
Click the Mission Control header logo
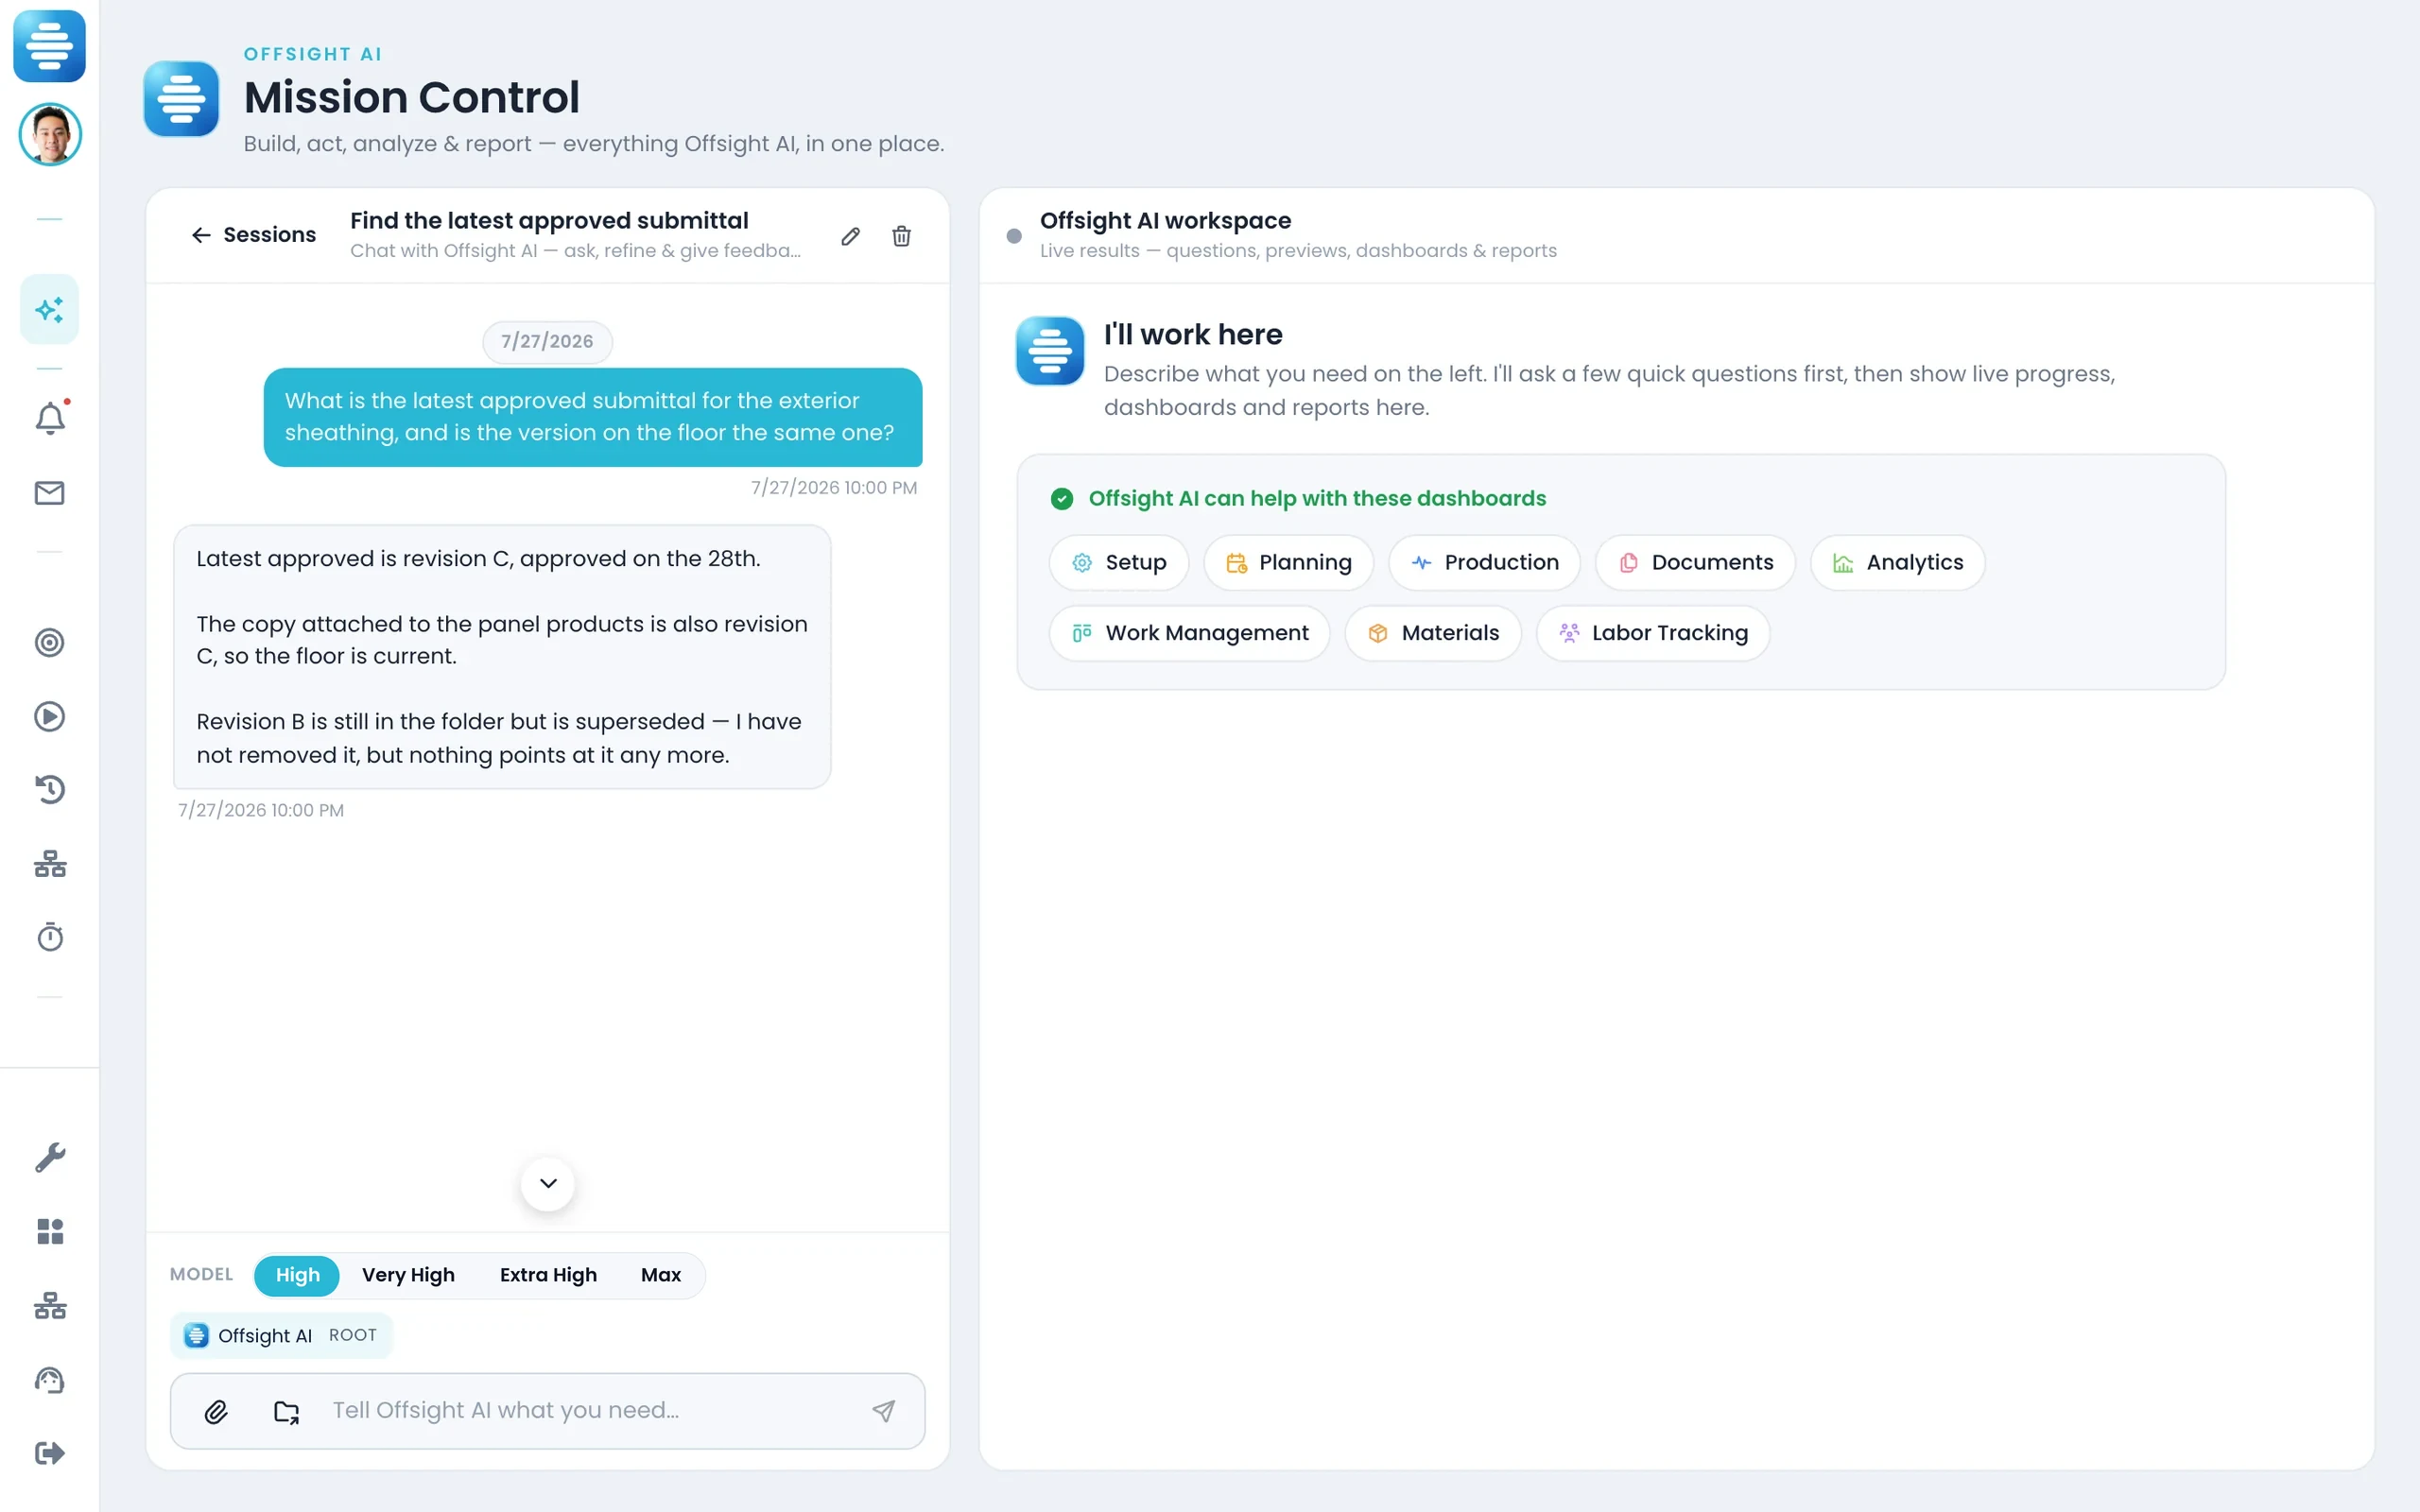[181, 99]
